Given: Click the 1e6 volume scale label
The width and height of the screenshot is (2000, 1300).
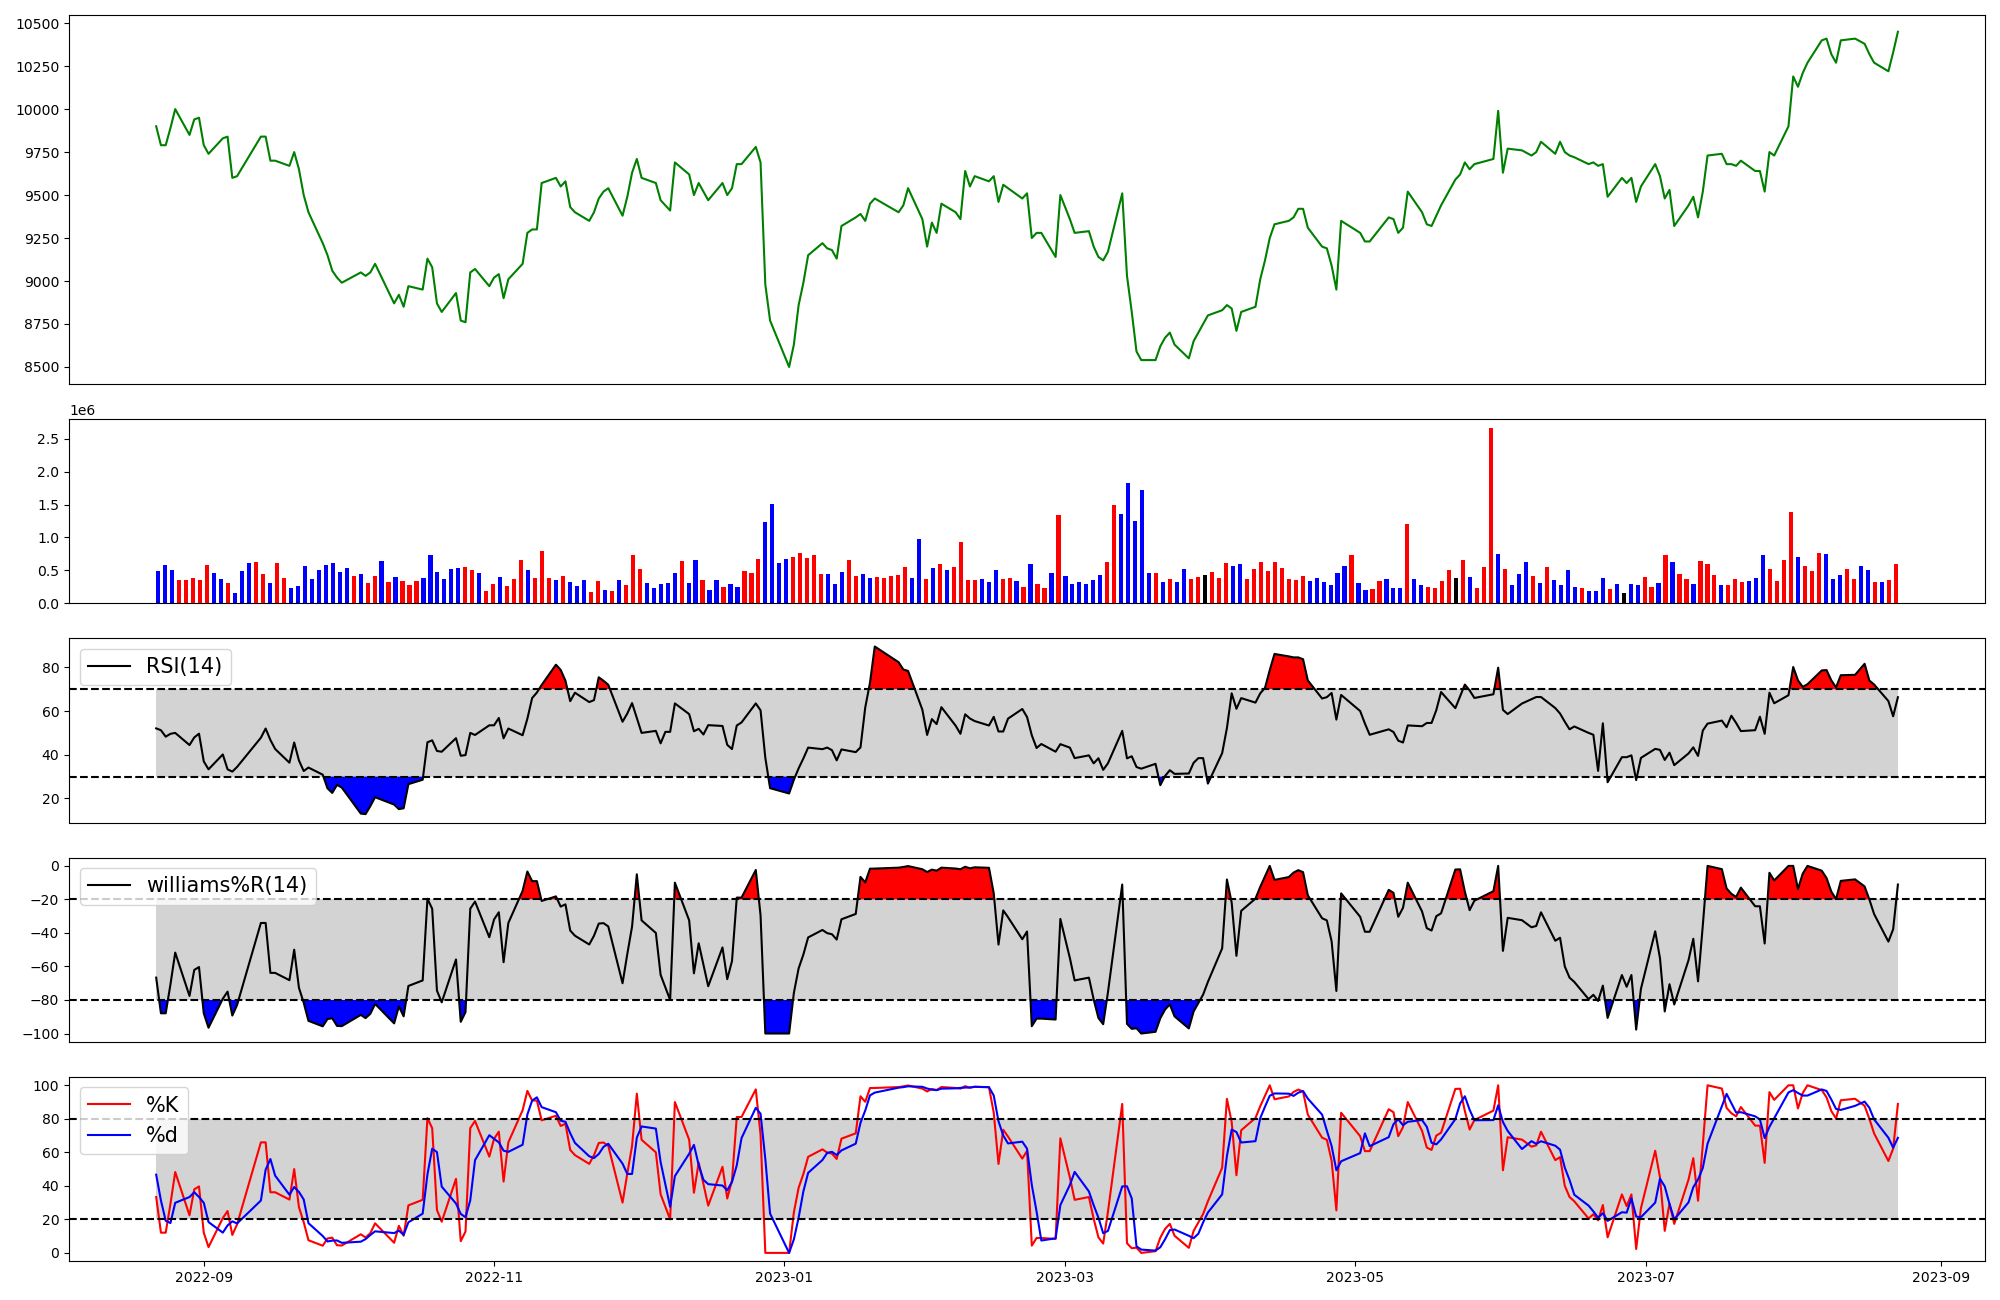Looking at the screenshot, I should [82, 411].
